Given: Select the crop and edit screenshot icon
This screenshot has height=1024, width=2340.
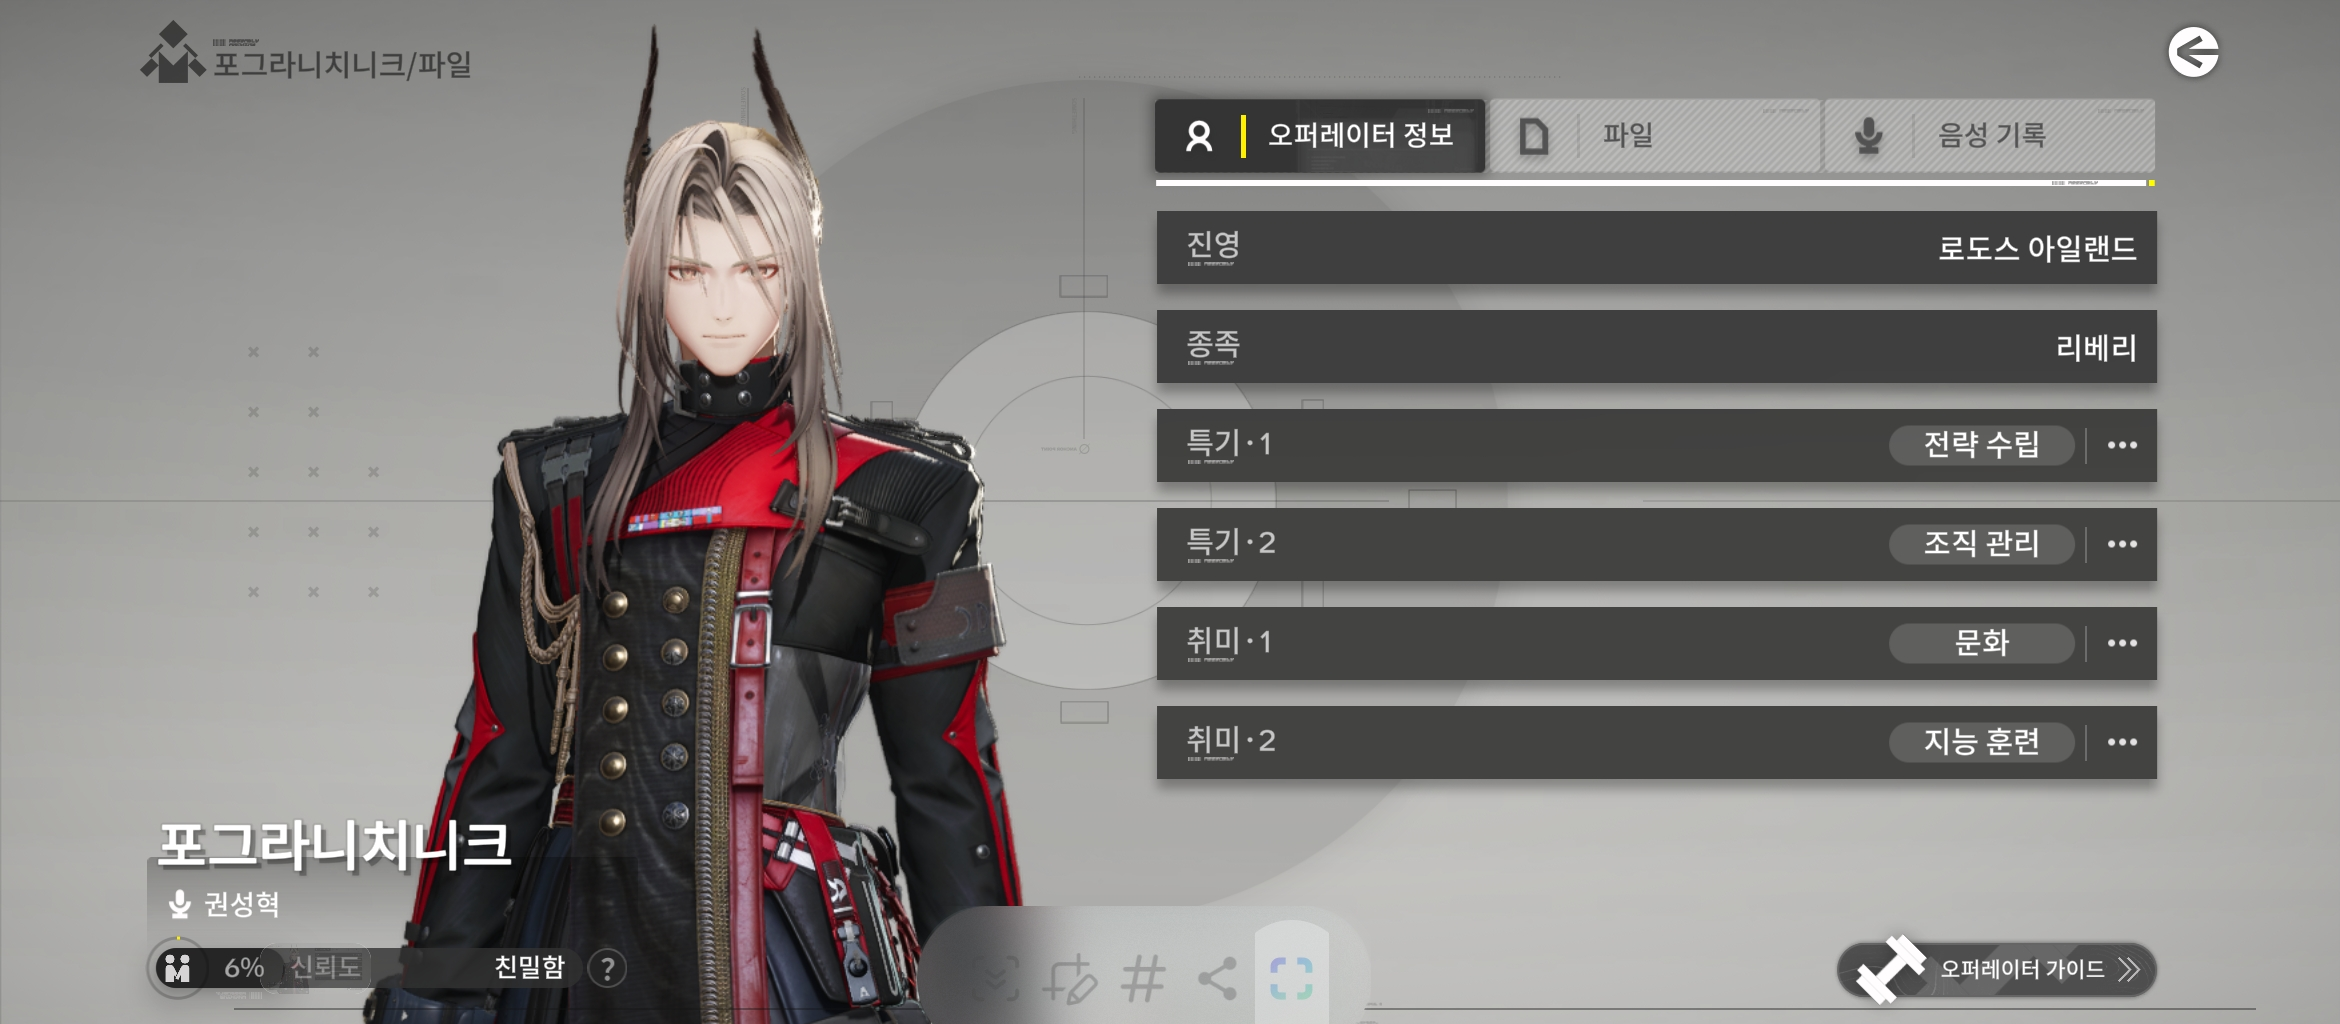Looking at the screenshot, I should point(1069,978).
